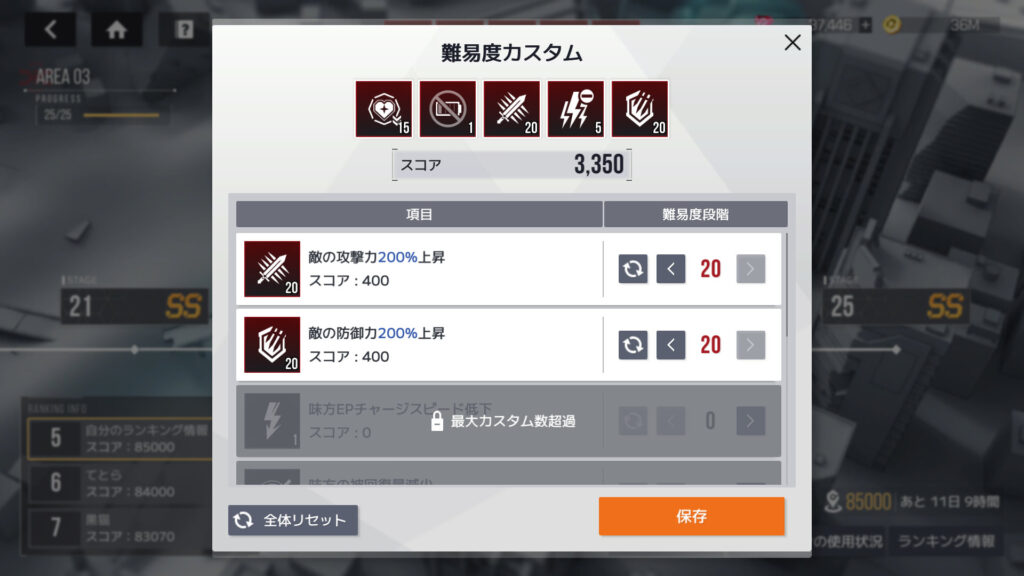This screenshot has width=1024, height=576.
Task: Click the 保存 save button
Action: (692, 516)
